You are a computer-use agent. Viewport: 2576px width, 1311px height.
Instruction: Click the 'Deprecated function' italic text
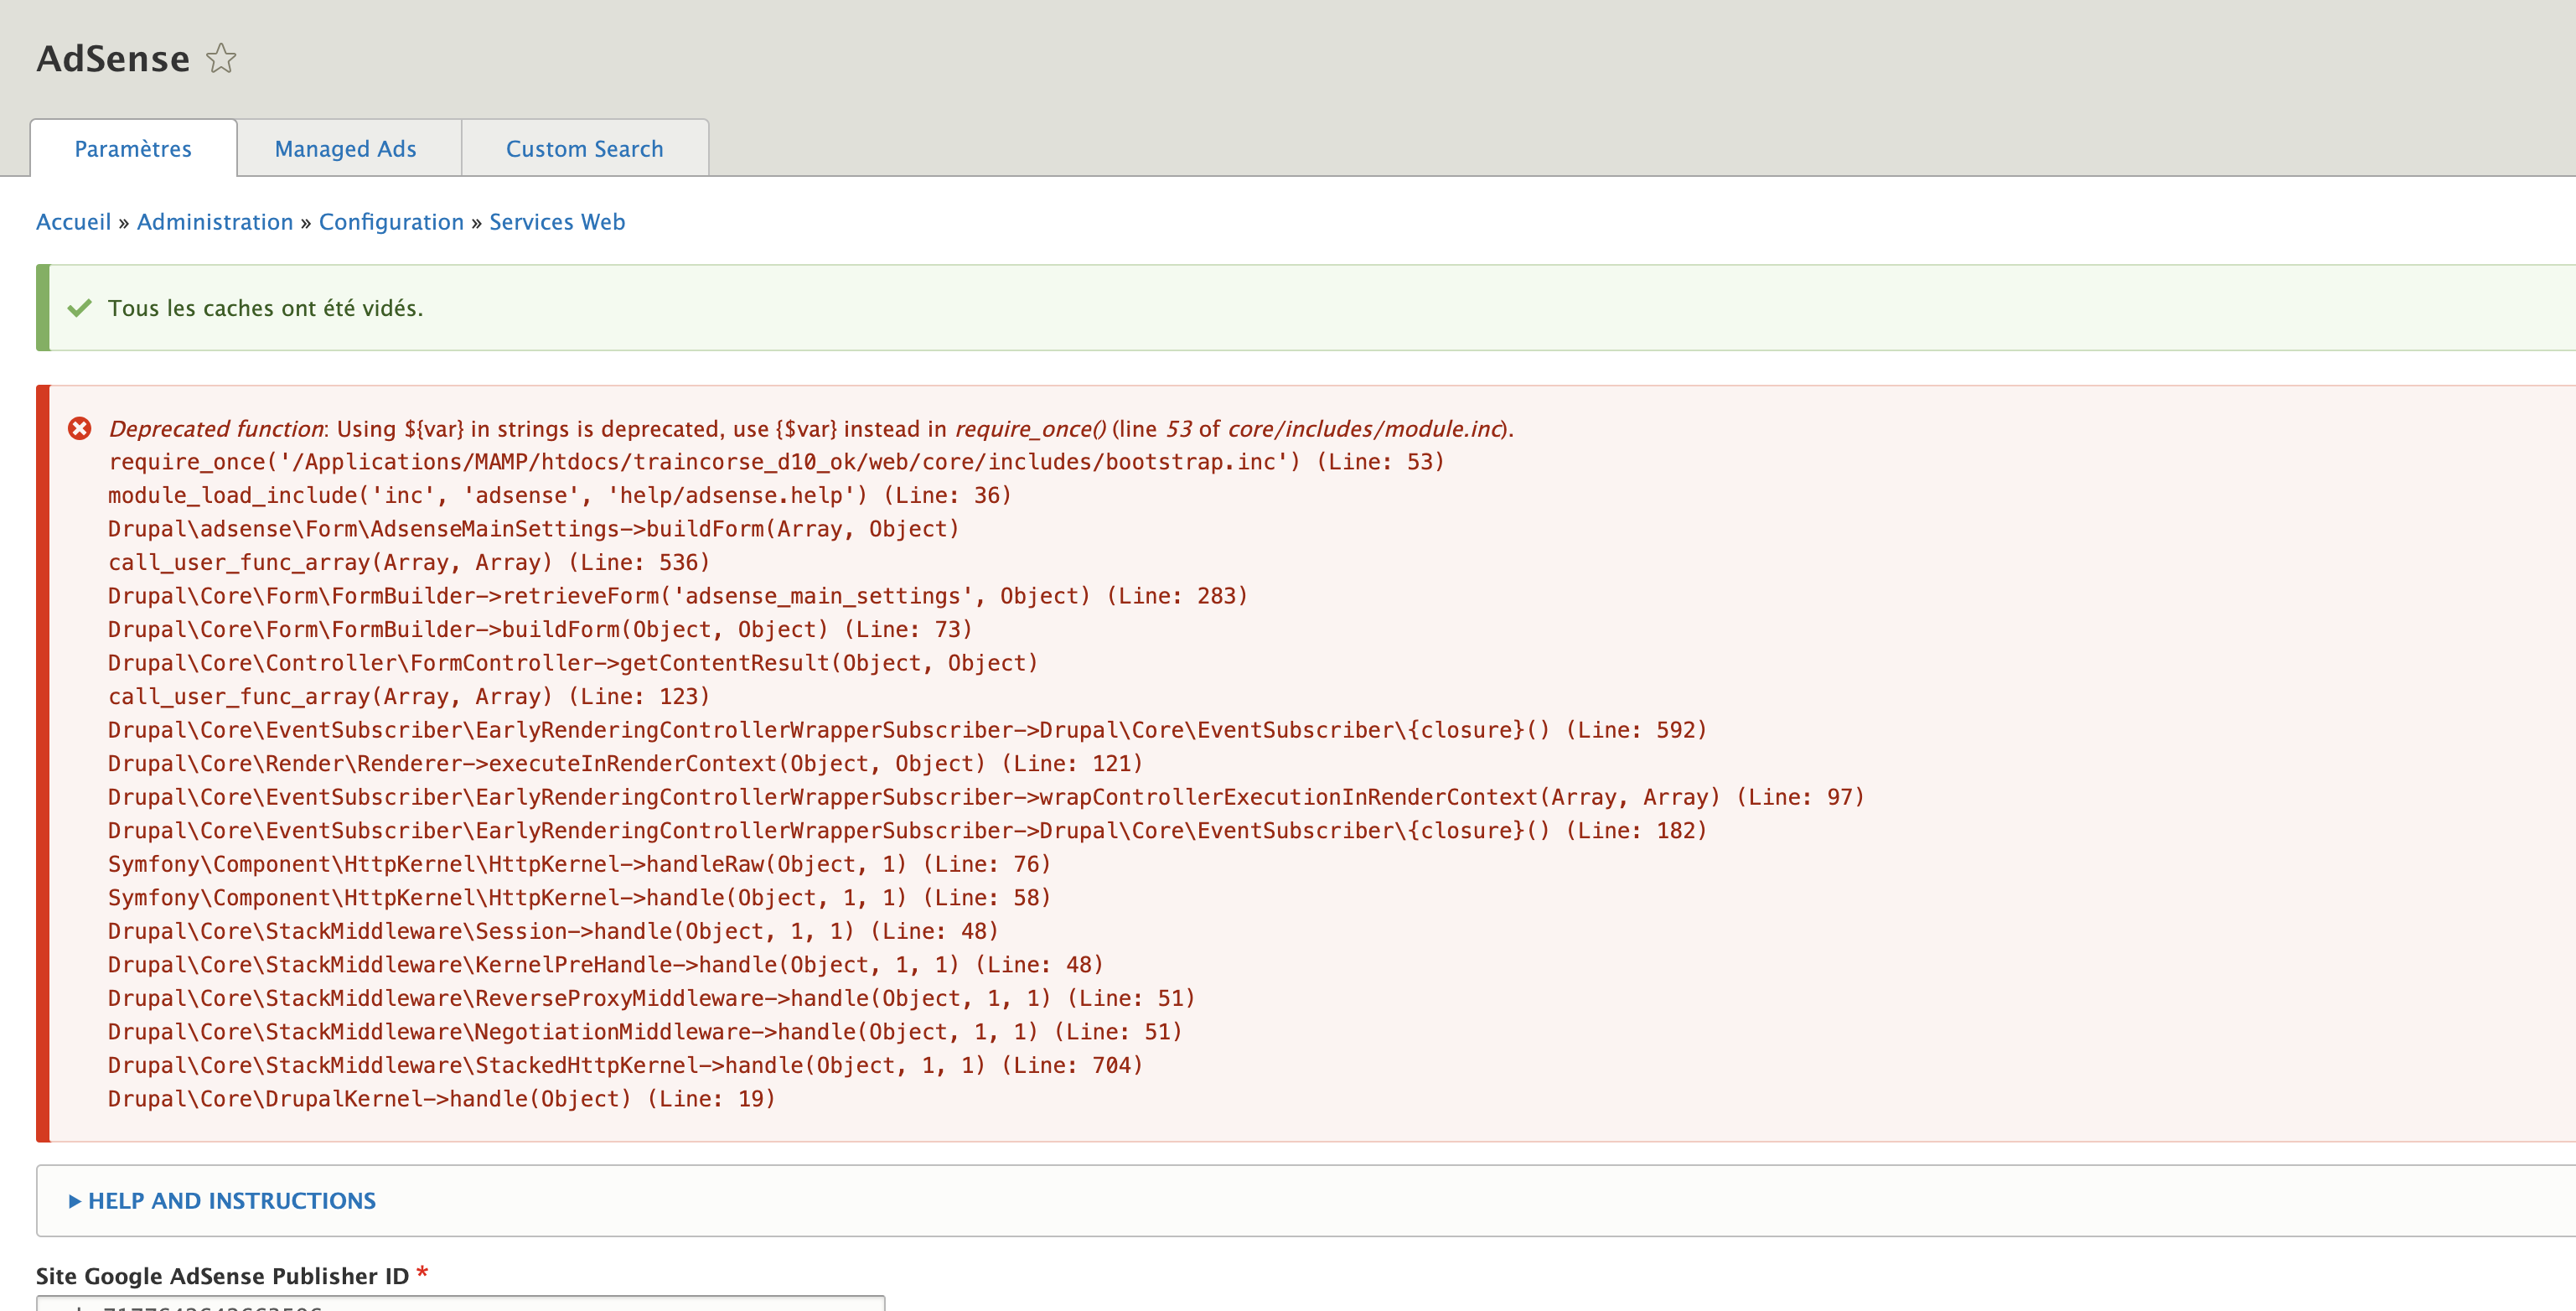(x=216, y=429)
